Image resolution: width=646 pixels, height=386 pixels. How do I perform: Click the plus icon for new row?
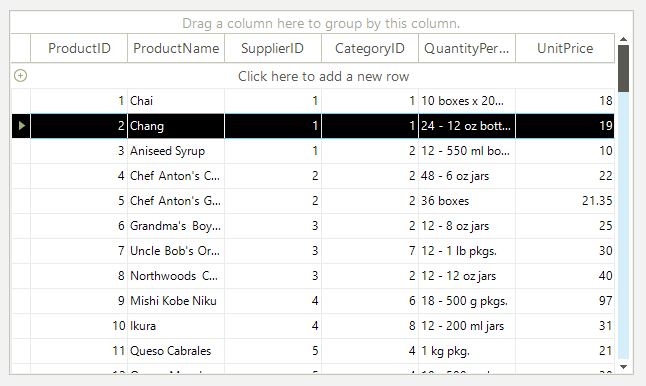pos(21,76)
